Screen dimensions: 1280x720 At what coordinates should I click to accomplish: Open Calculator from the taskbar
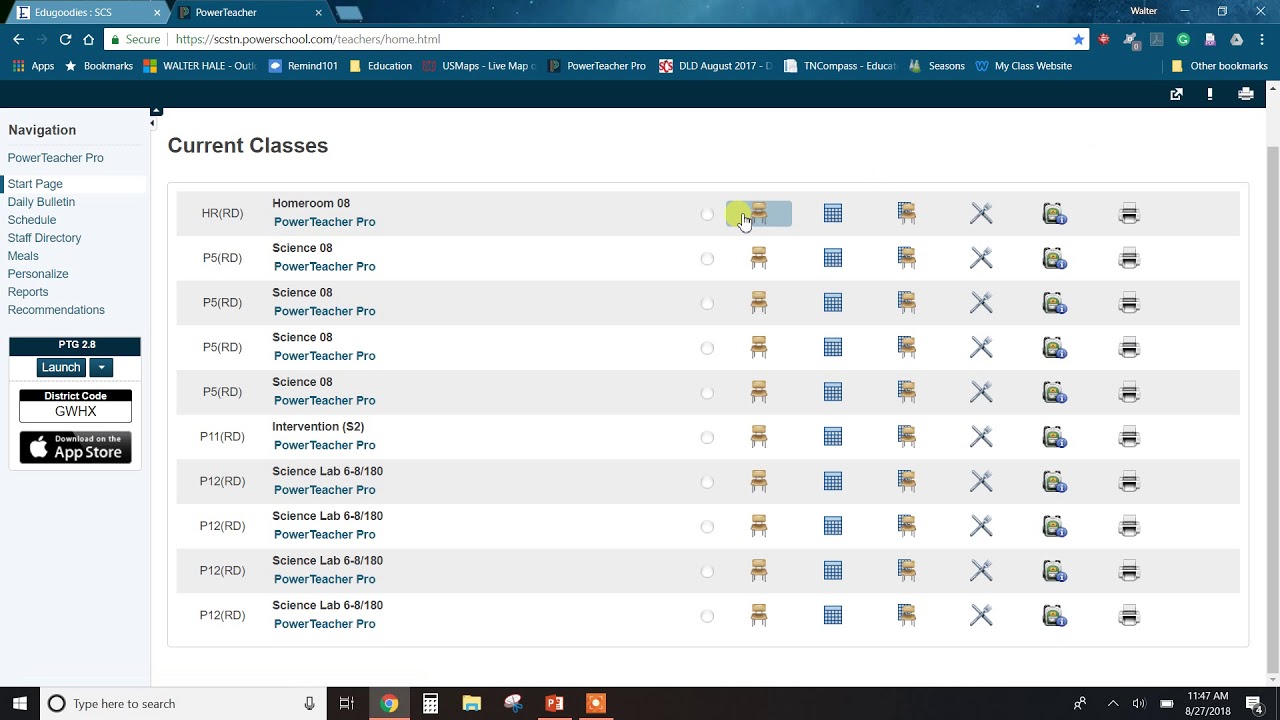pos(430,704)
